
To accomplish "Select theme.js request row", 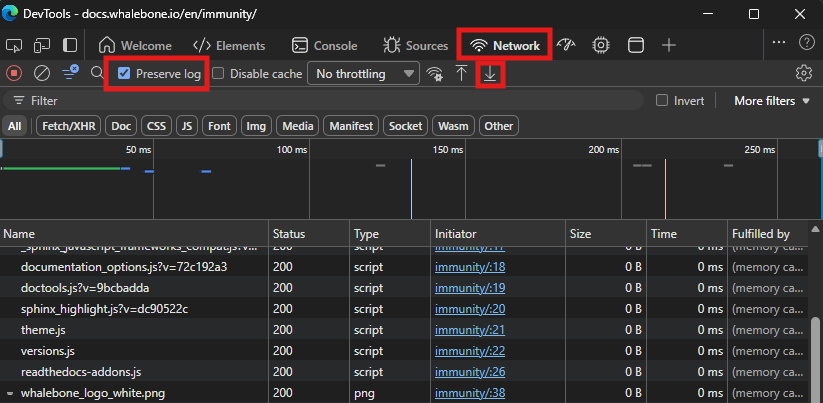I will [x=404, y=330].
